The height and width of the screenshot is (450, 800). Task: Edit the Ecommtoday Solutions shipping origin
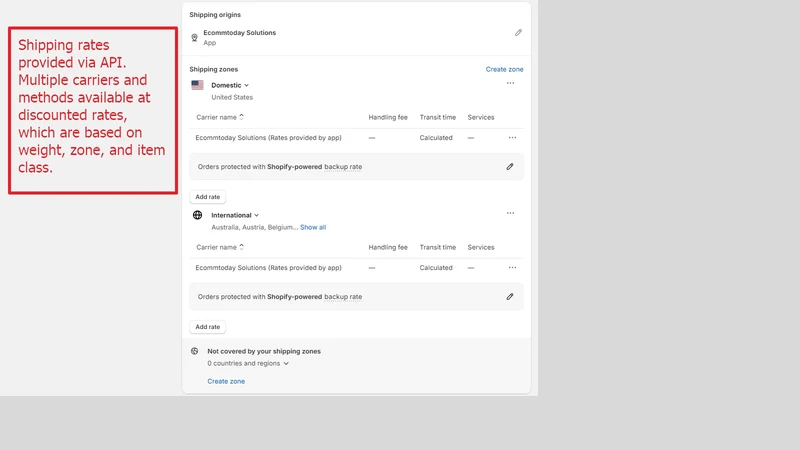pos(518,33)
